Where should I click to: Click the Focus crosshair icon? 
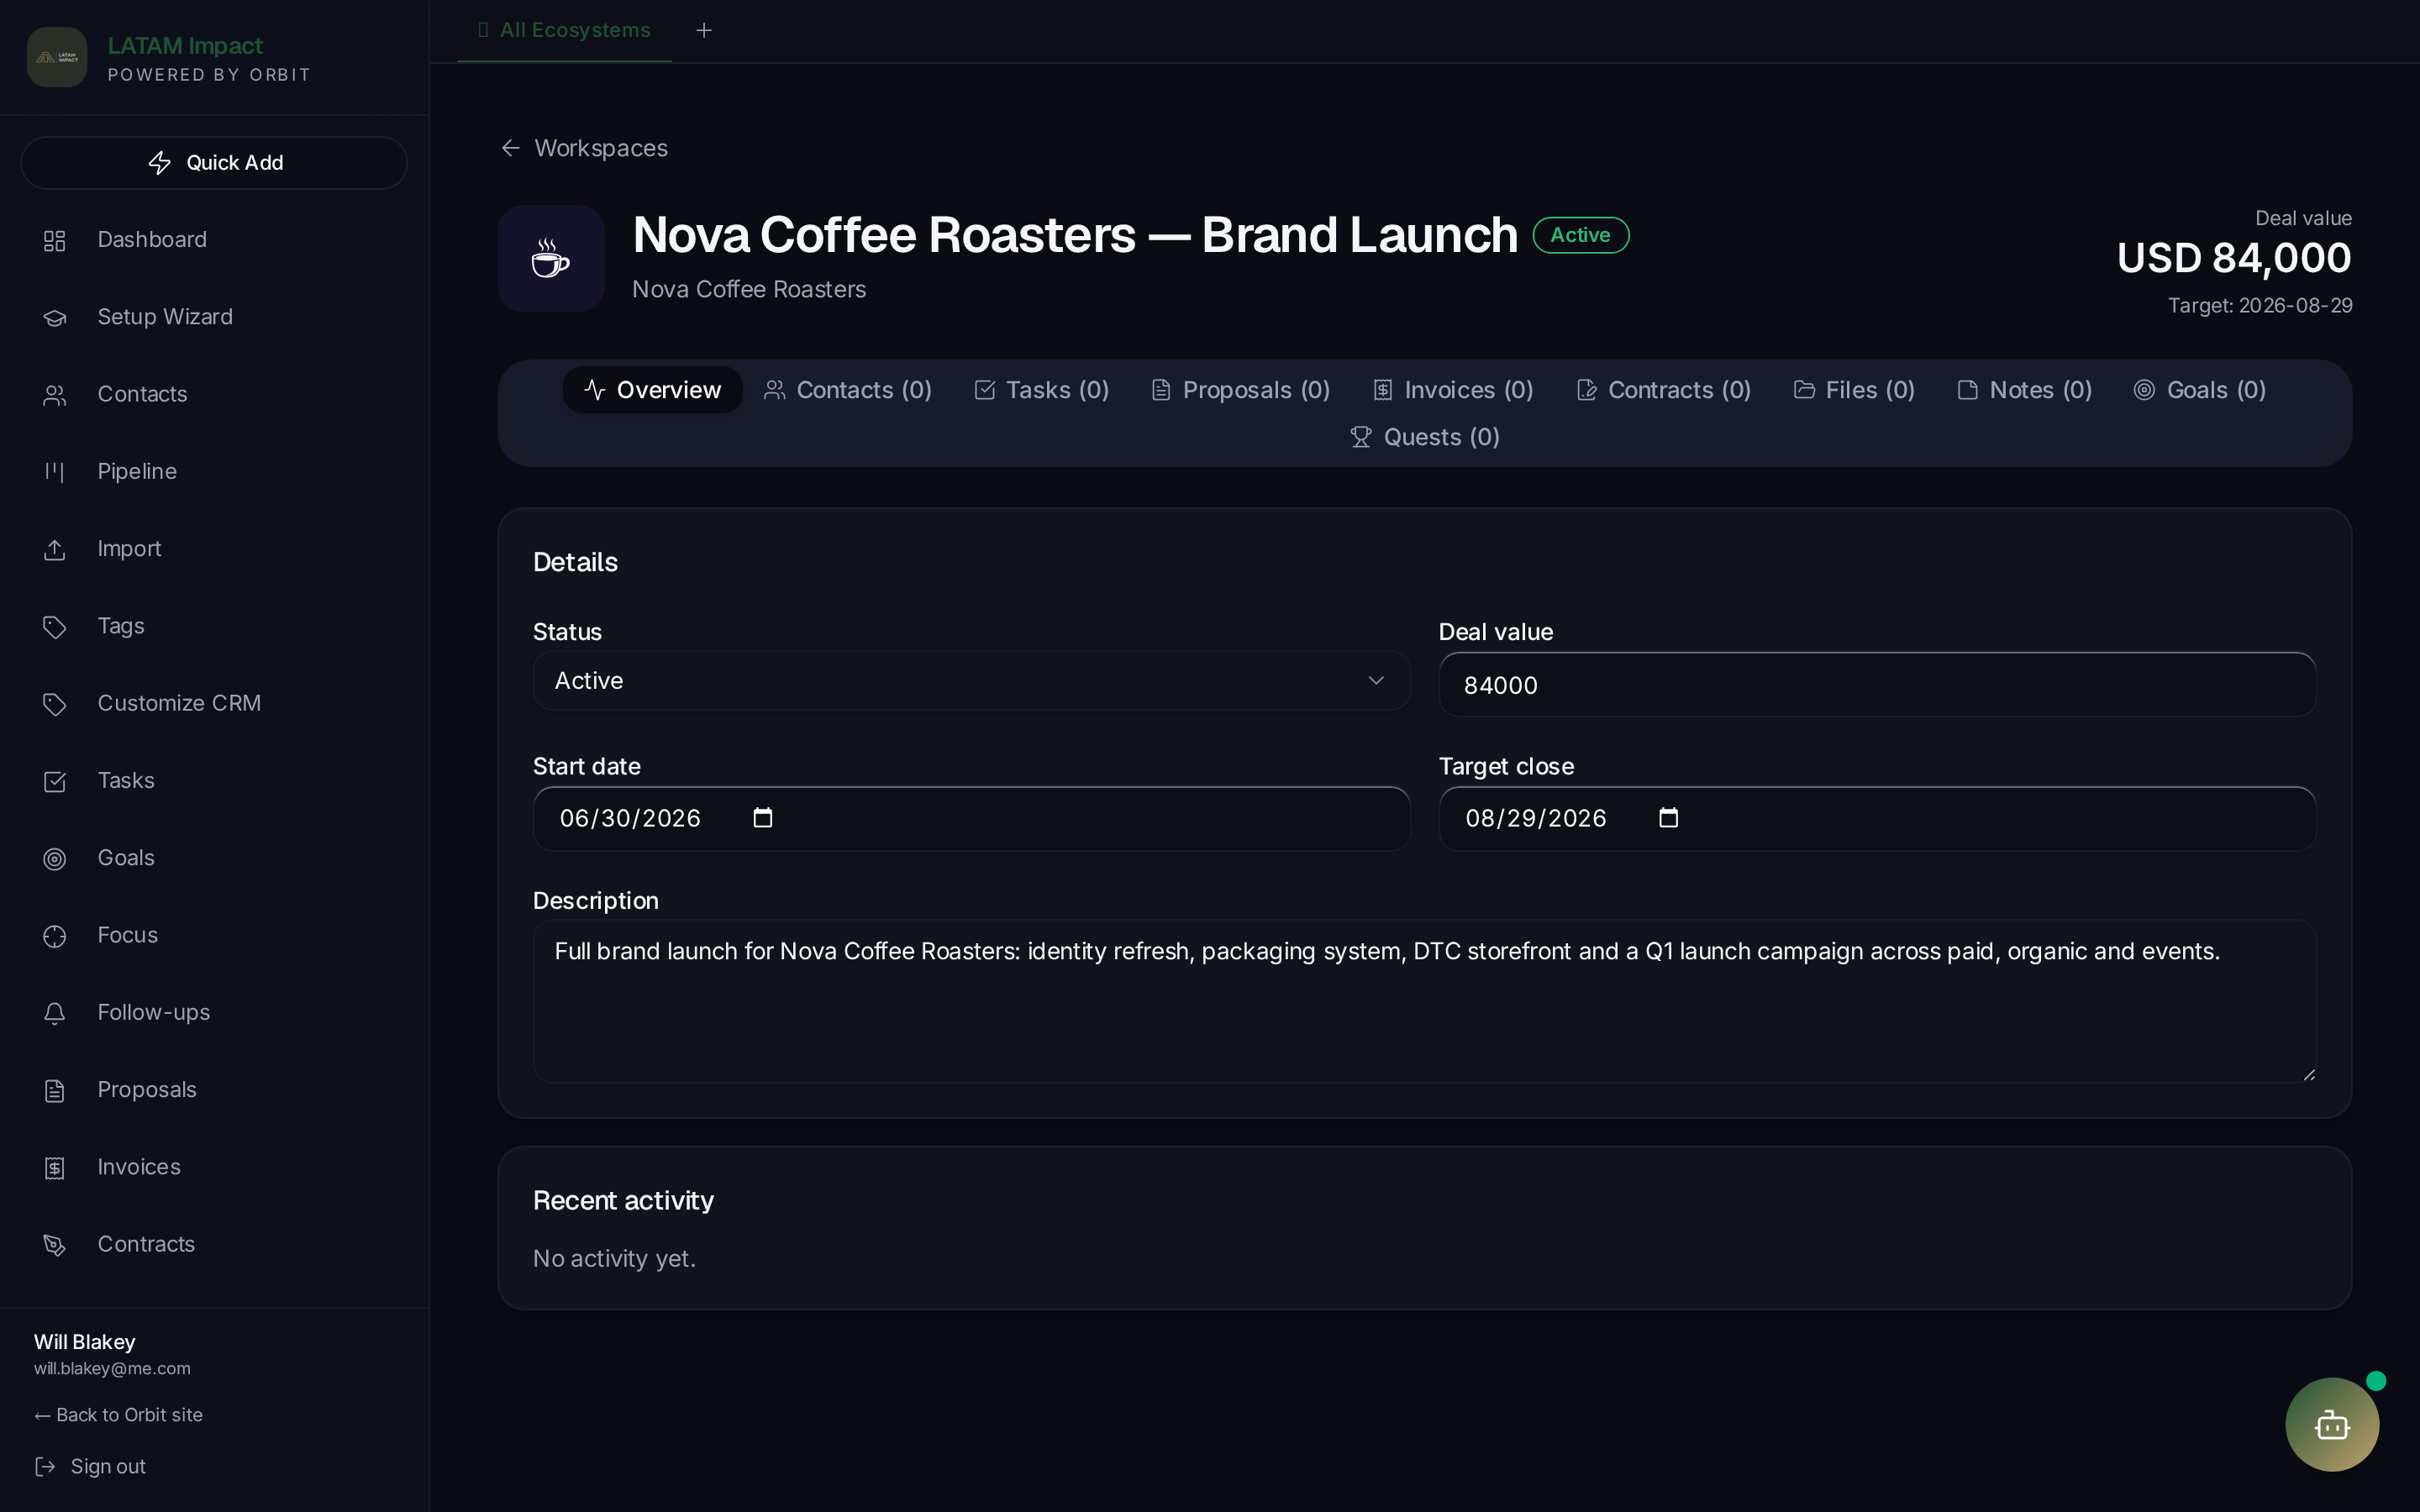click(x=55, y=936)
